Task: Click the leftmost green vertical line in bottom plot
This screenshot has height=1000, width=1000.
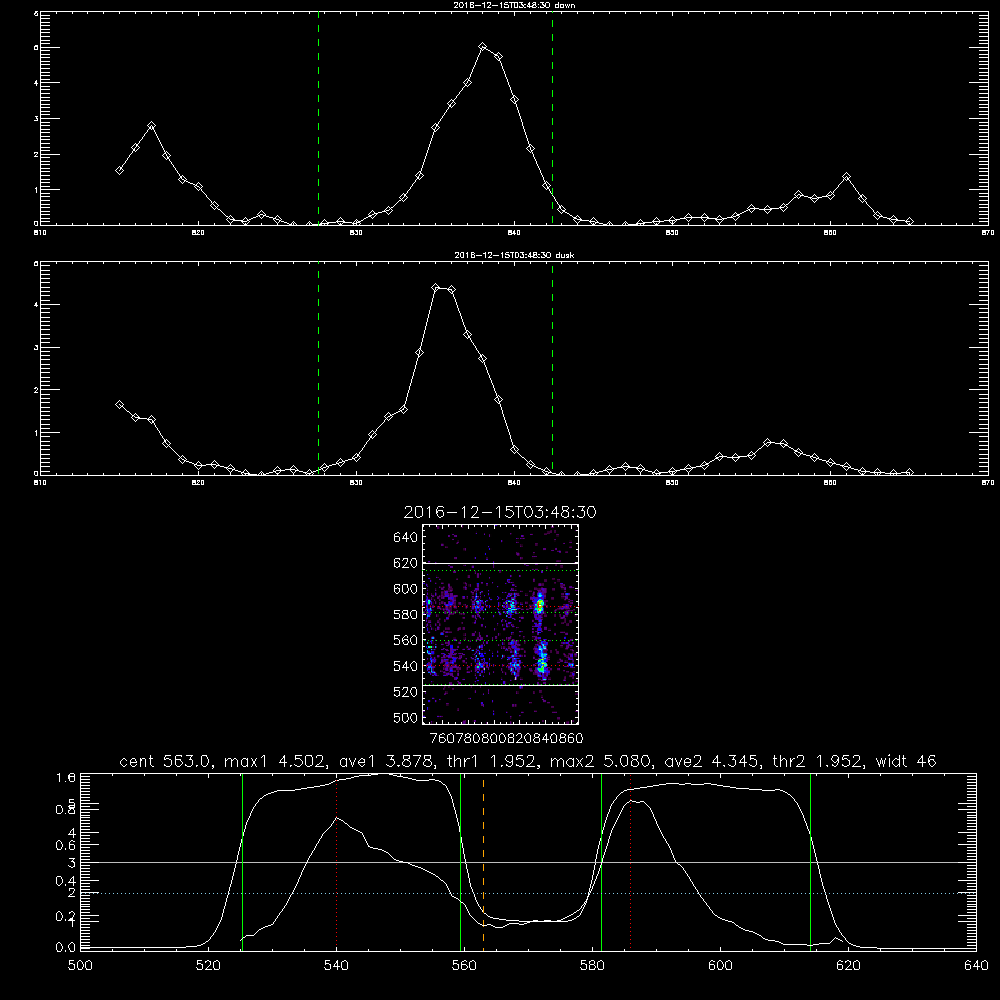Action: point(242,862)
